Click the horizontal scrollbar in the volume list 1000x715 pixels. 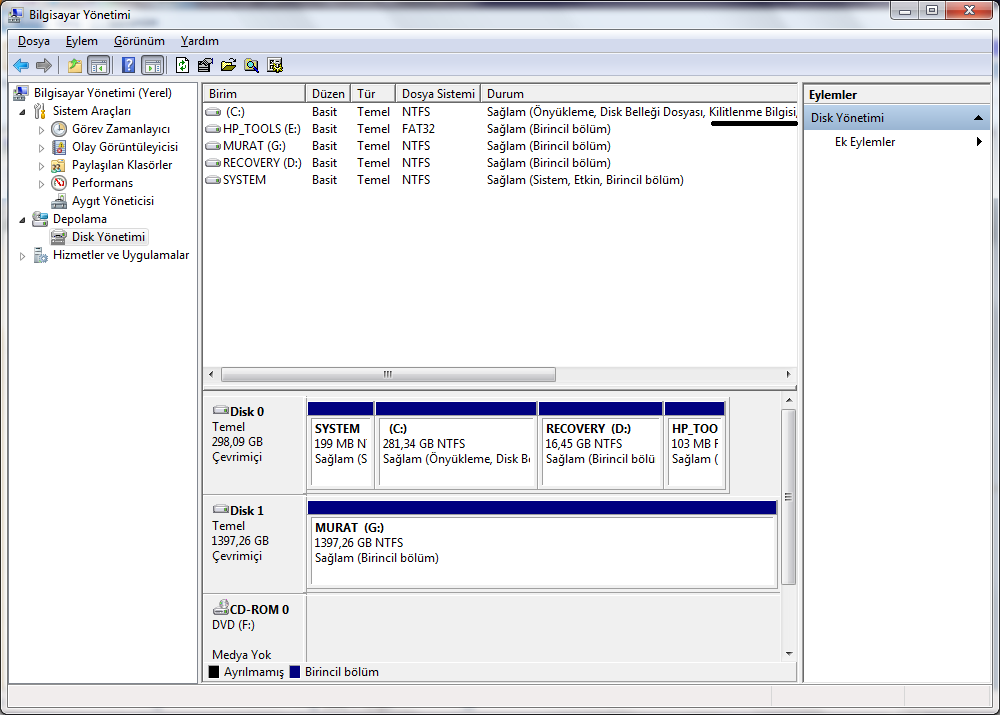pos(388,374)
